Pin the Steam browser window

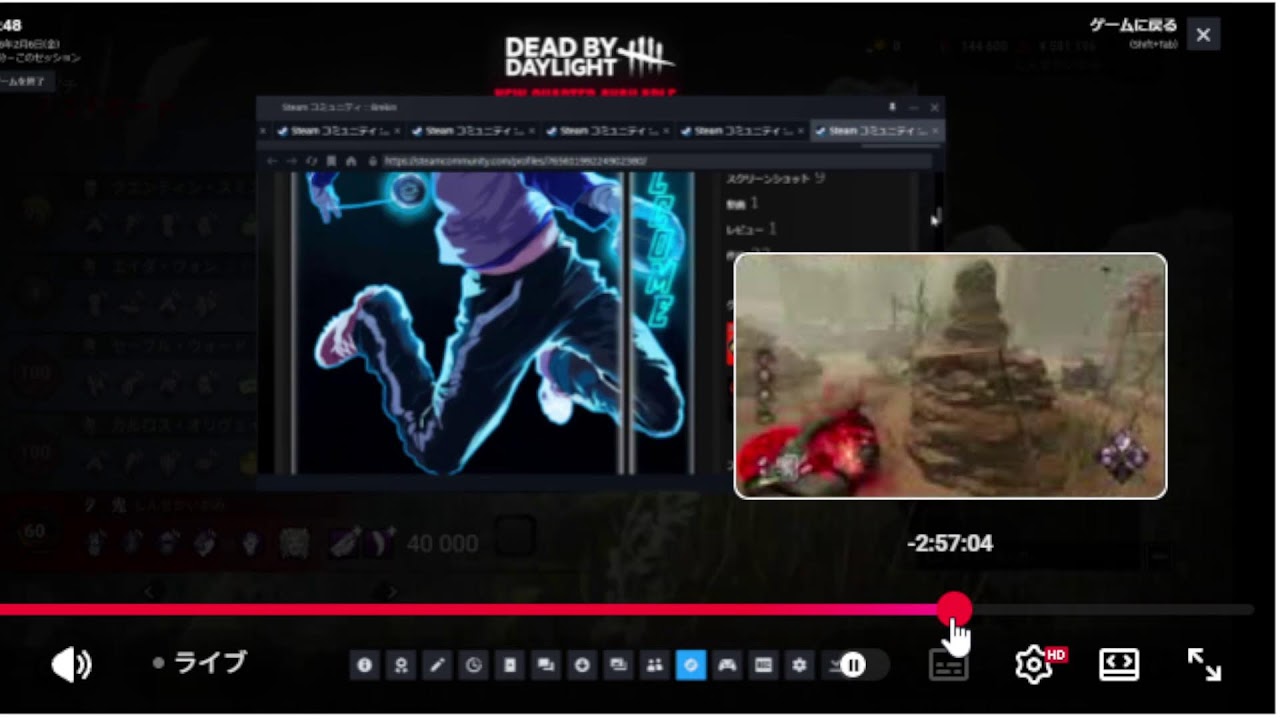[892, 106]
